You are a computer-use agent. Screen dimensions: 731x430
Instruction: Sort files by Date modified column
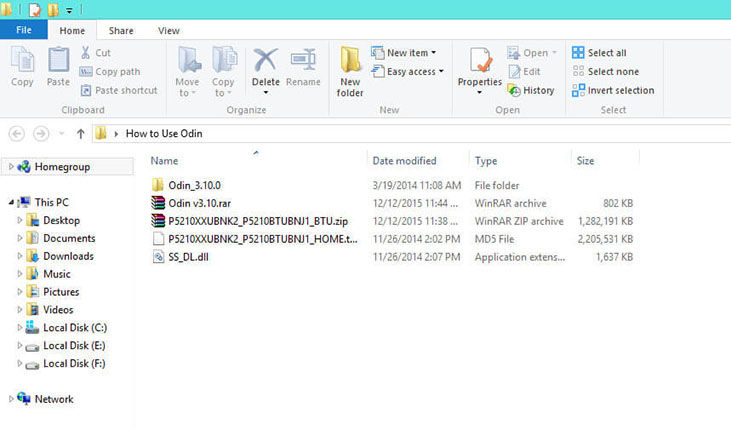[403, 160]
